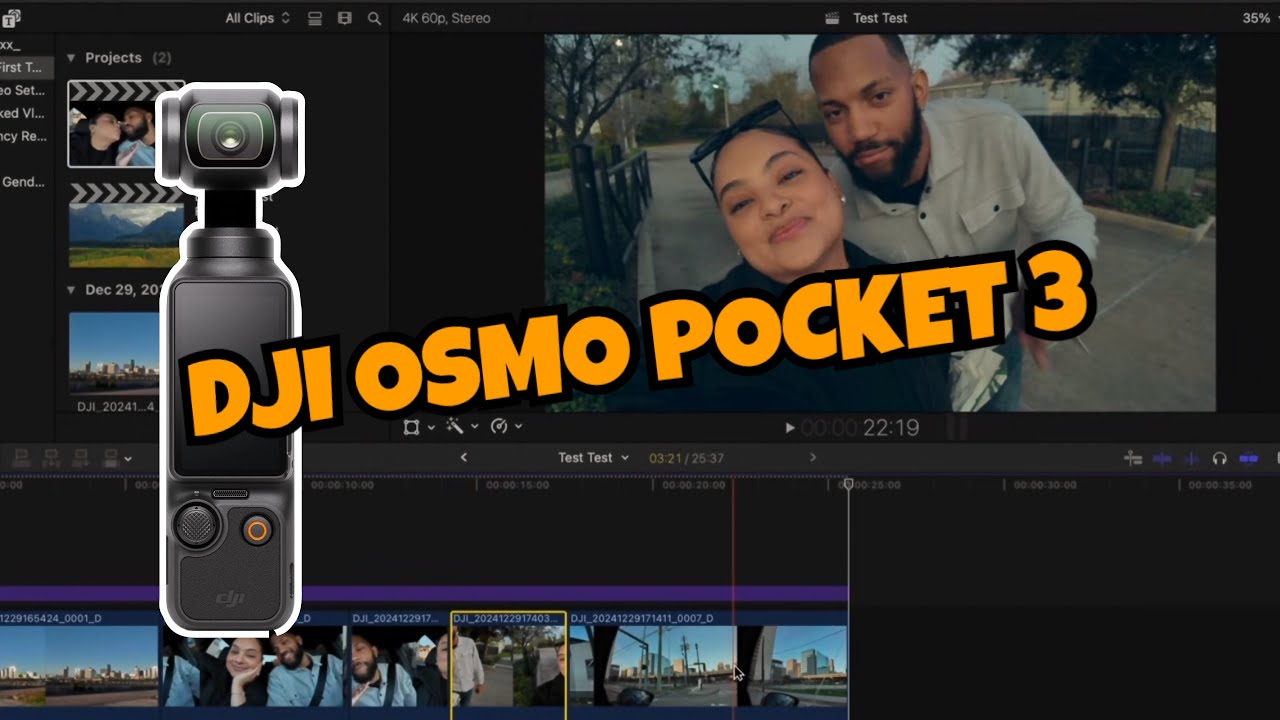Click the 03:21 / 25:37 duration readout
1280x720 pixels.
coord(686,458)
